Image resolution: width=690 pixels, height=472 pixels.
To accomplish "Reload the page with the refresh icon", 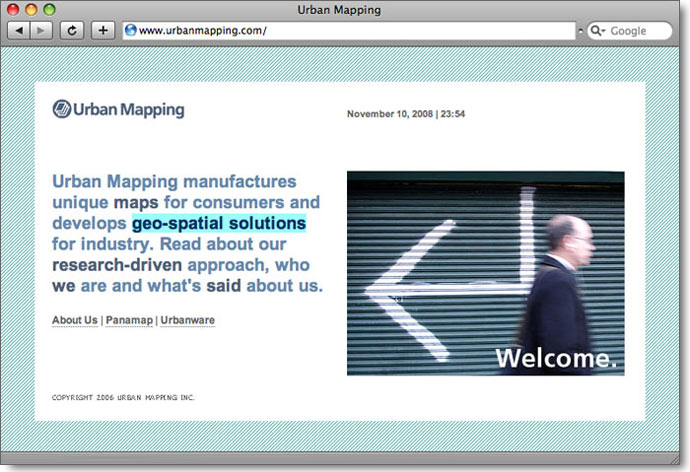I will (x=72, y=30).
